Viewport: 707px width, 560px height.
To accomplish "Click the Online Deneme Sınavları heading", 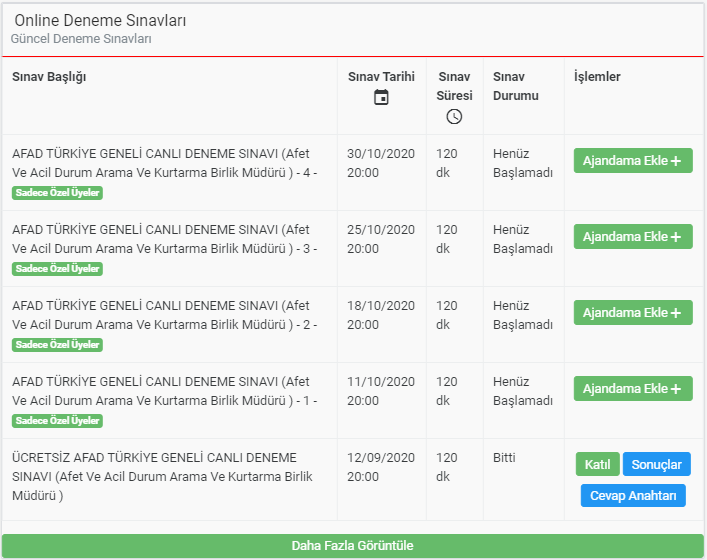I will tap(100, 20).
